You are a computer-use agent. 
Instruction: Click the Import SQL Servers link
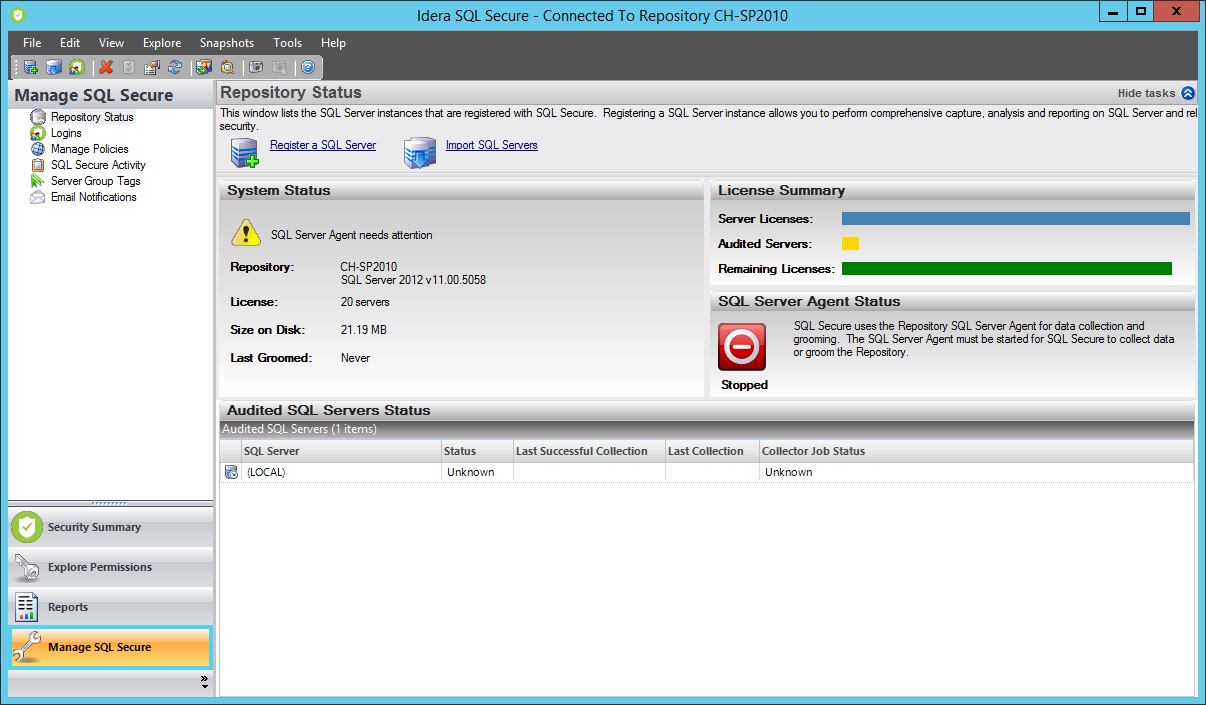[x=492, y=145]
